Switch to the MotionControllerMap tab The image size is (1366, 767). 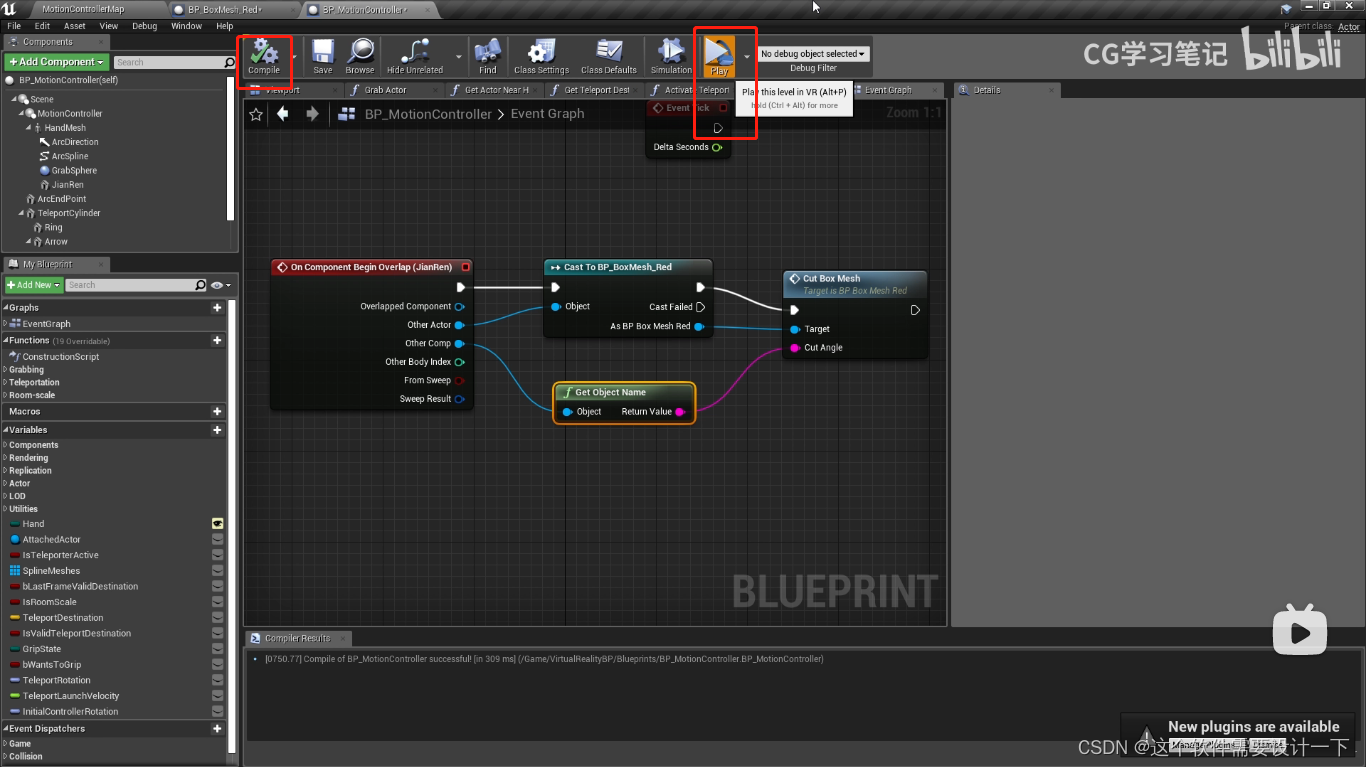(84, 9)
